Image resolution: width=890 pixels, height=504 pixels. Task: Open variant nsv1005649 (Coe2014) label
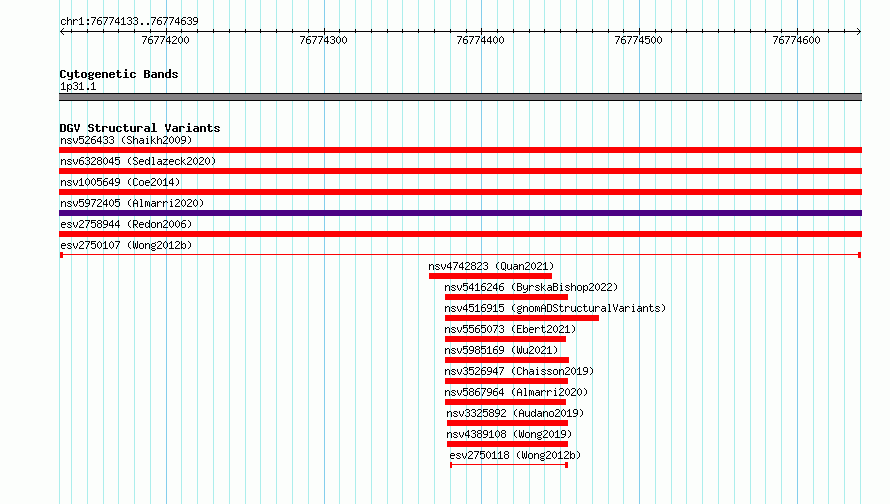click(x=120, y=182)
